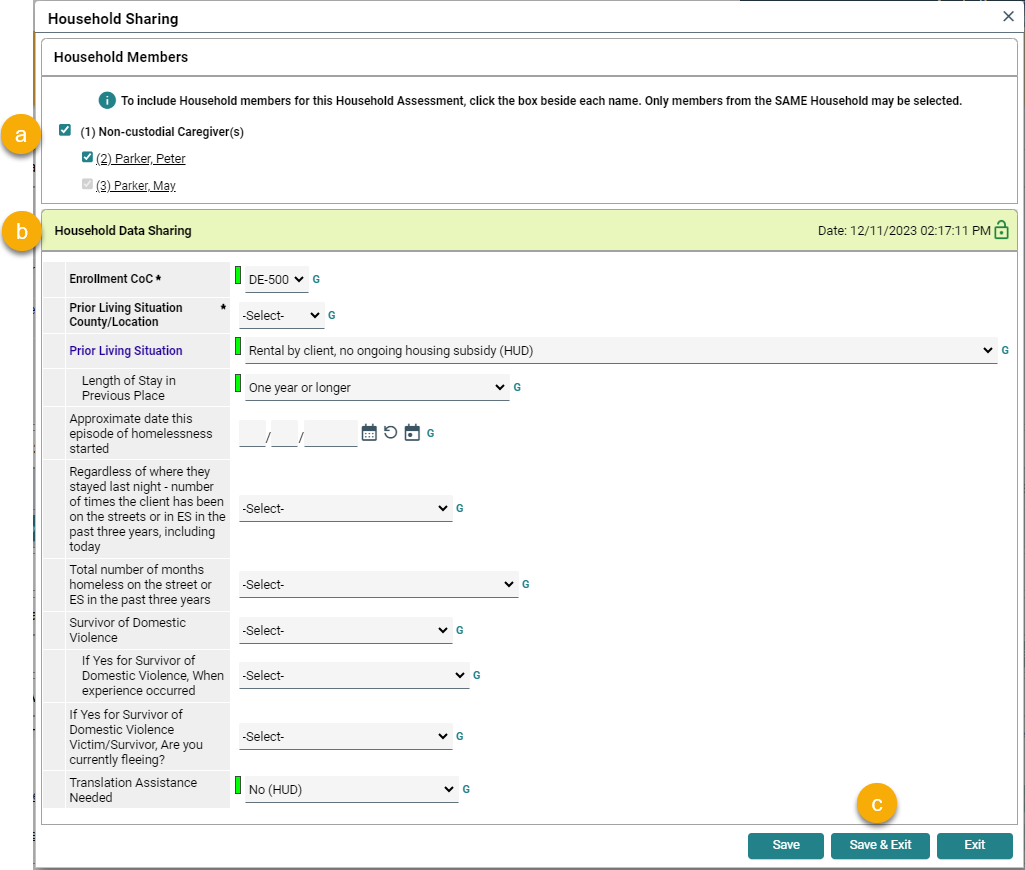This screenshot has height=870, width=1025.
Task: Click G icon beside Survivor of Domestic Violence
Action: [460, 630]
